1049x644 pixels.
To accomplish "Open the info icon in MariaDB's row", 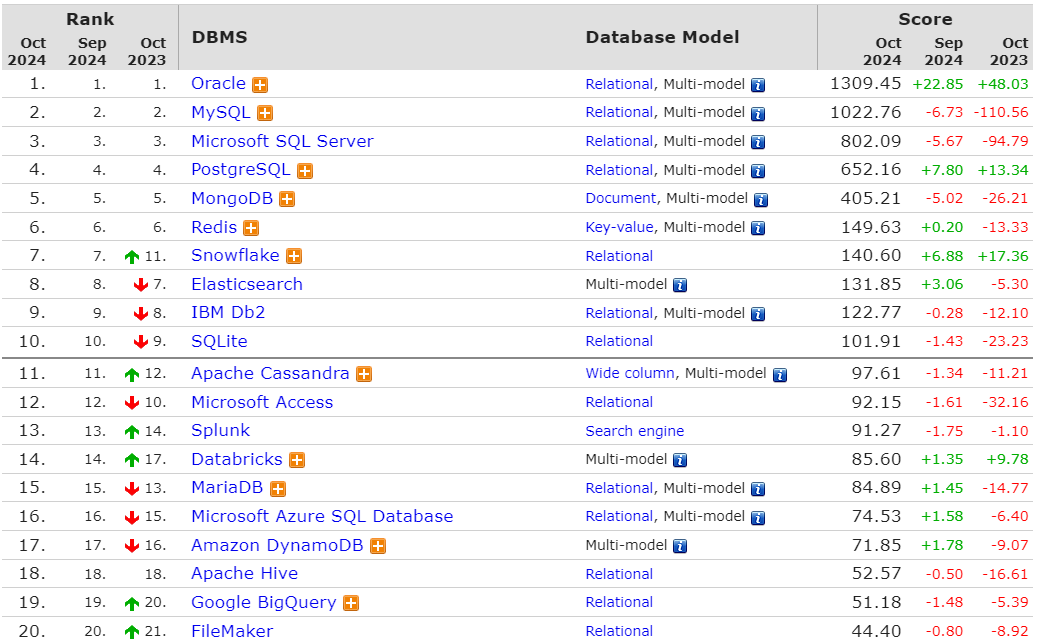I will (x=758, y=490).
